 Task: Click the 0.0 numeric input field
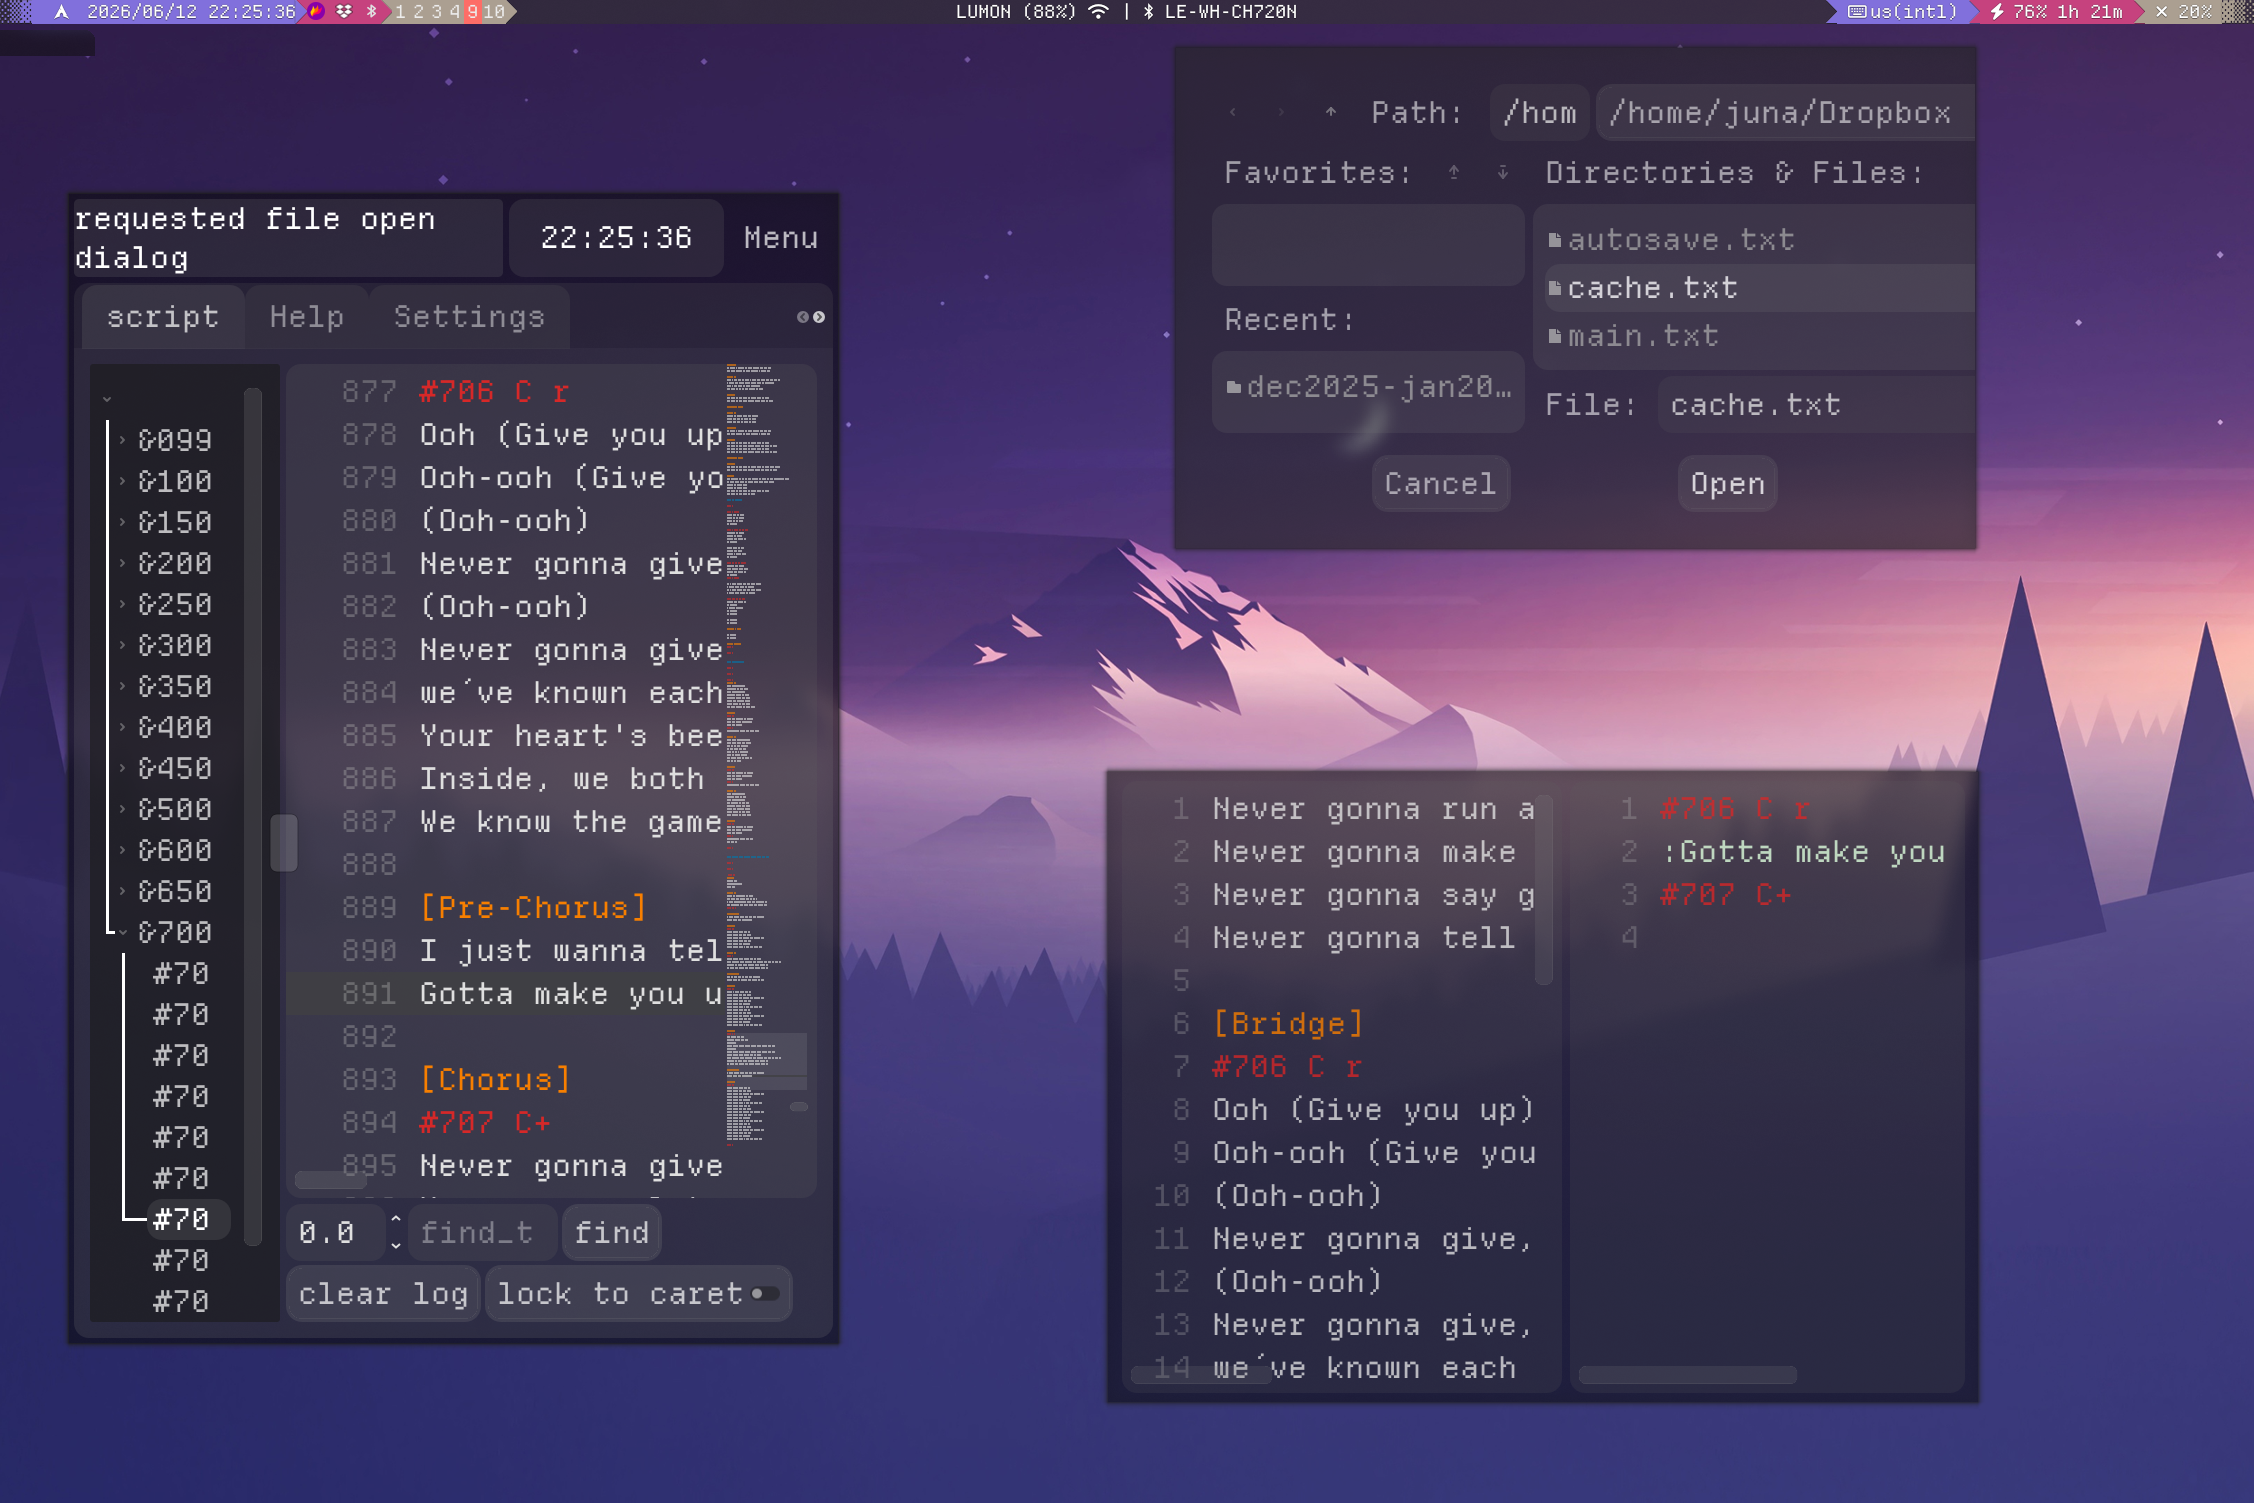[x=336, y=1233]
